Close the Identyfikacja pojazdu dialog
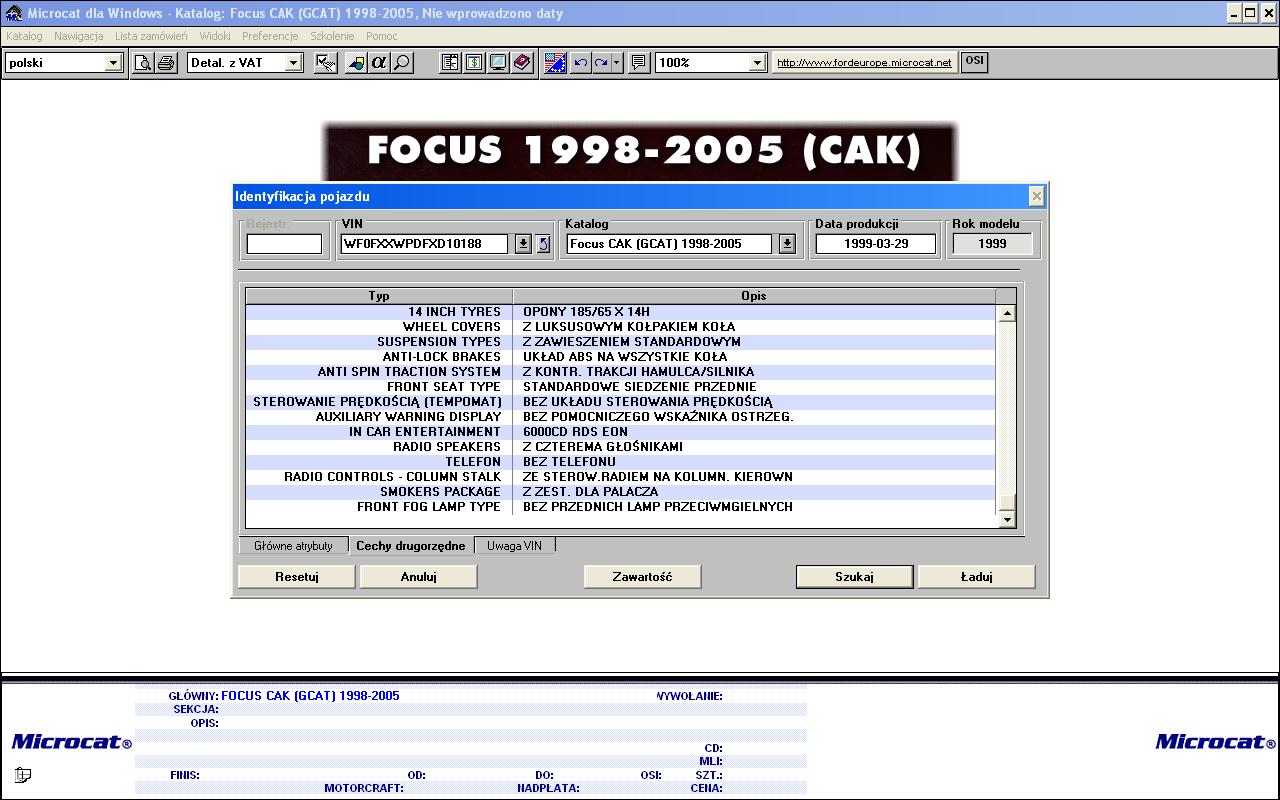 click(x=1037, y=196)
